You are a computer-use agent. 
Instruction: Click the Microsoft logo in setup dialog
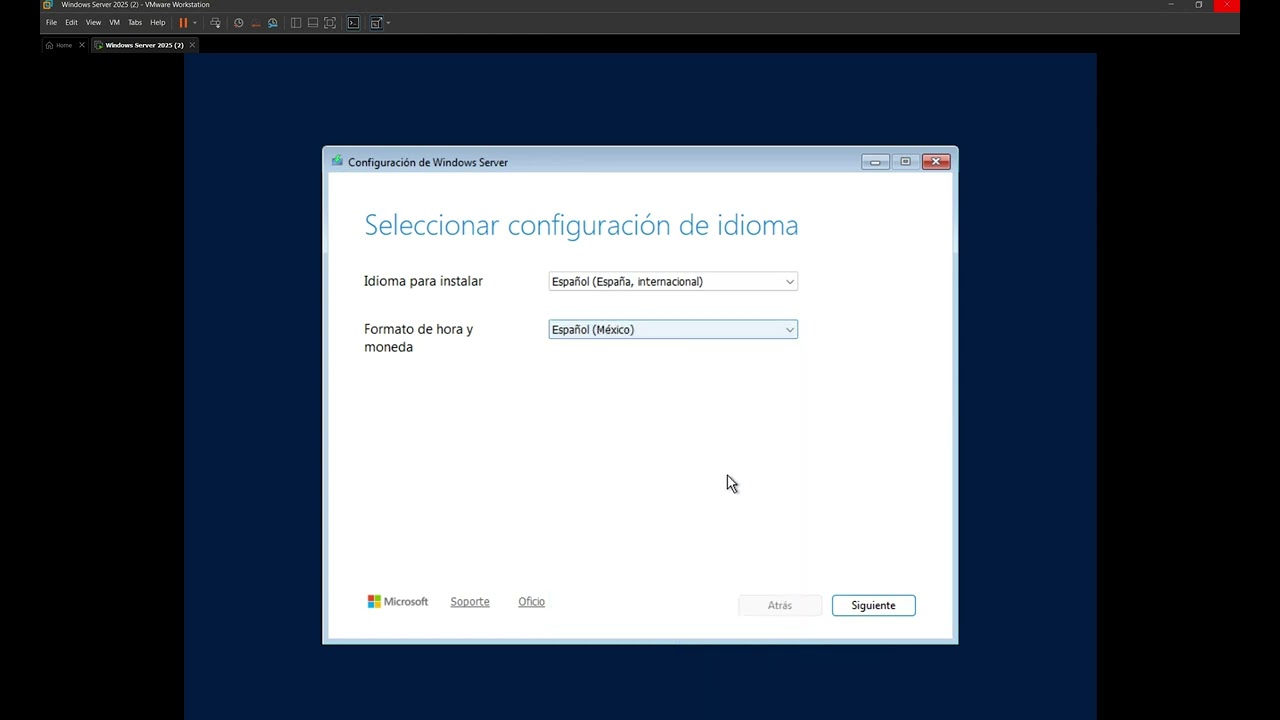(x=398, y=602)
